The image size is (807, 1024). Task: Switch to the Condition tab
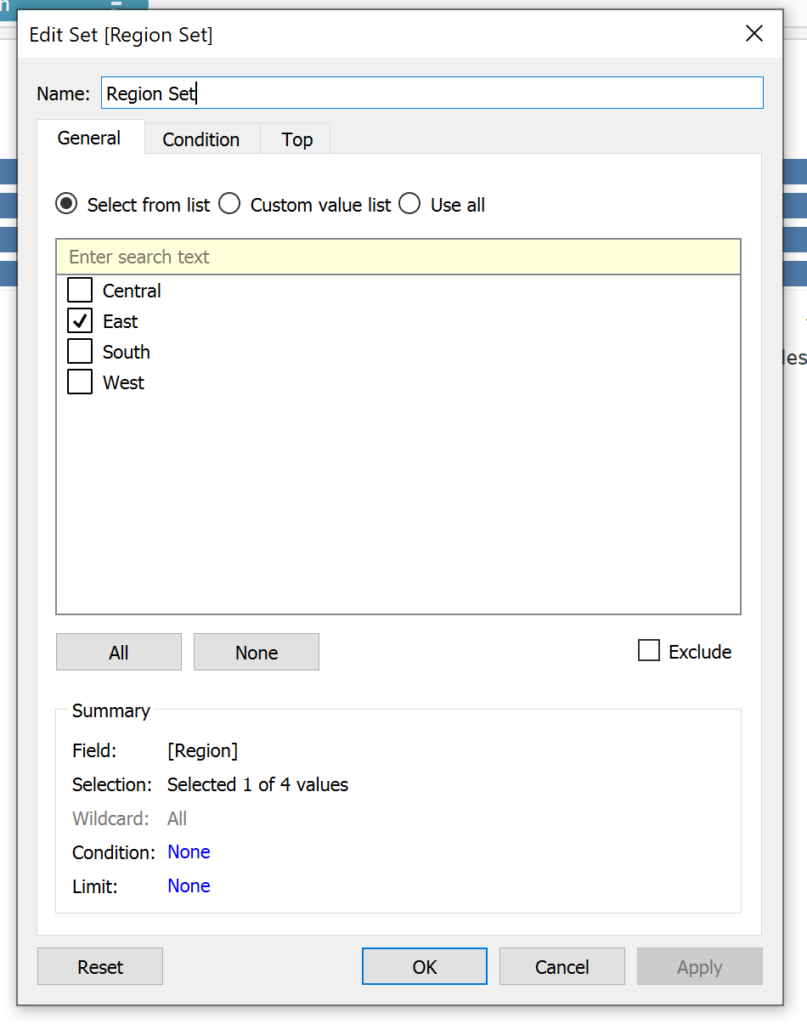[x=201, y=139]
